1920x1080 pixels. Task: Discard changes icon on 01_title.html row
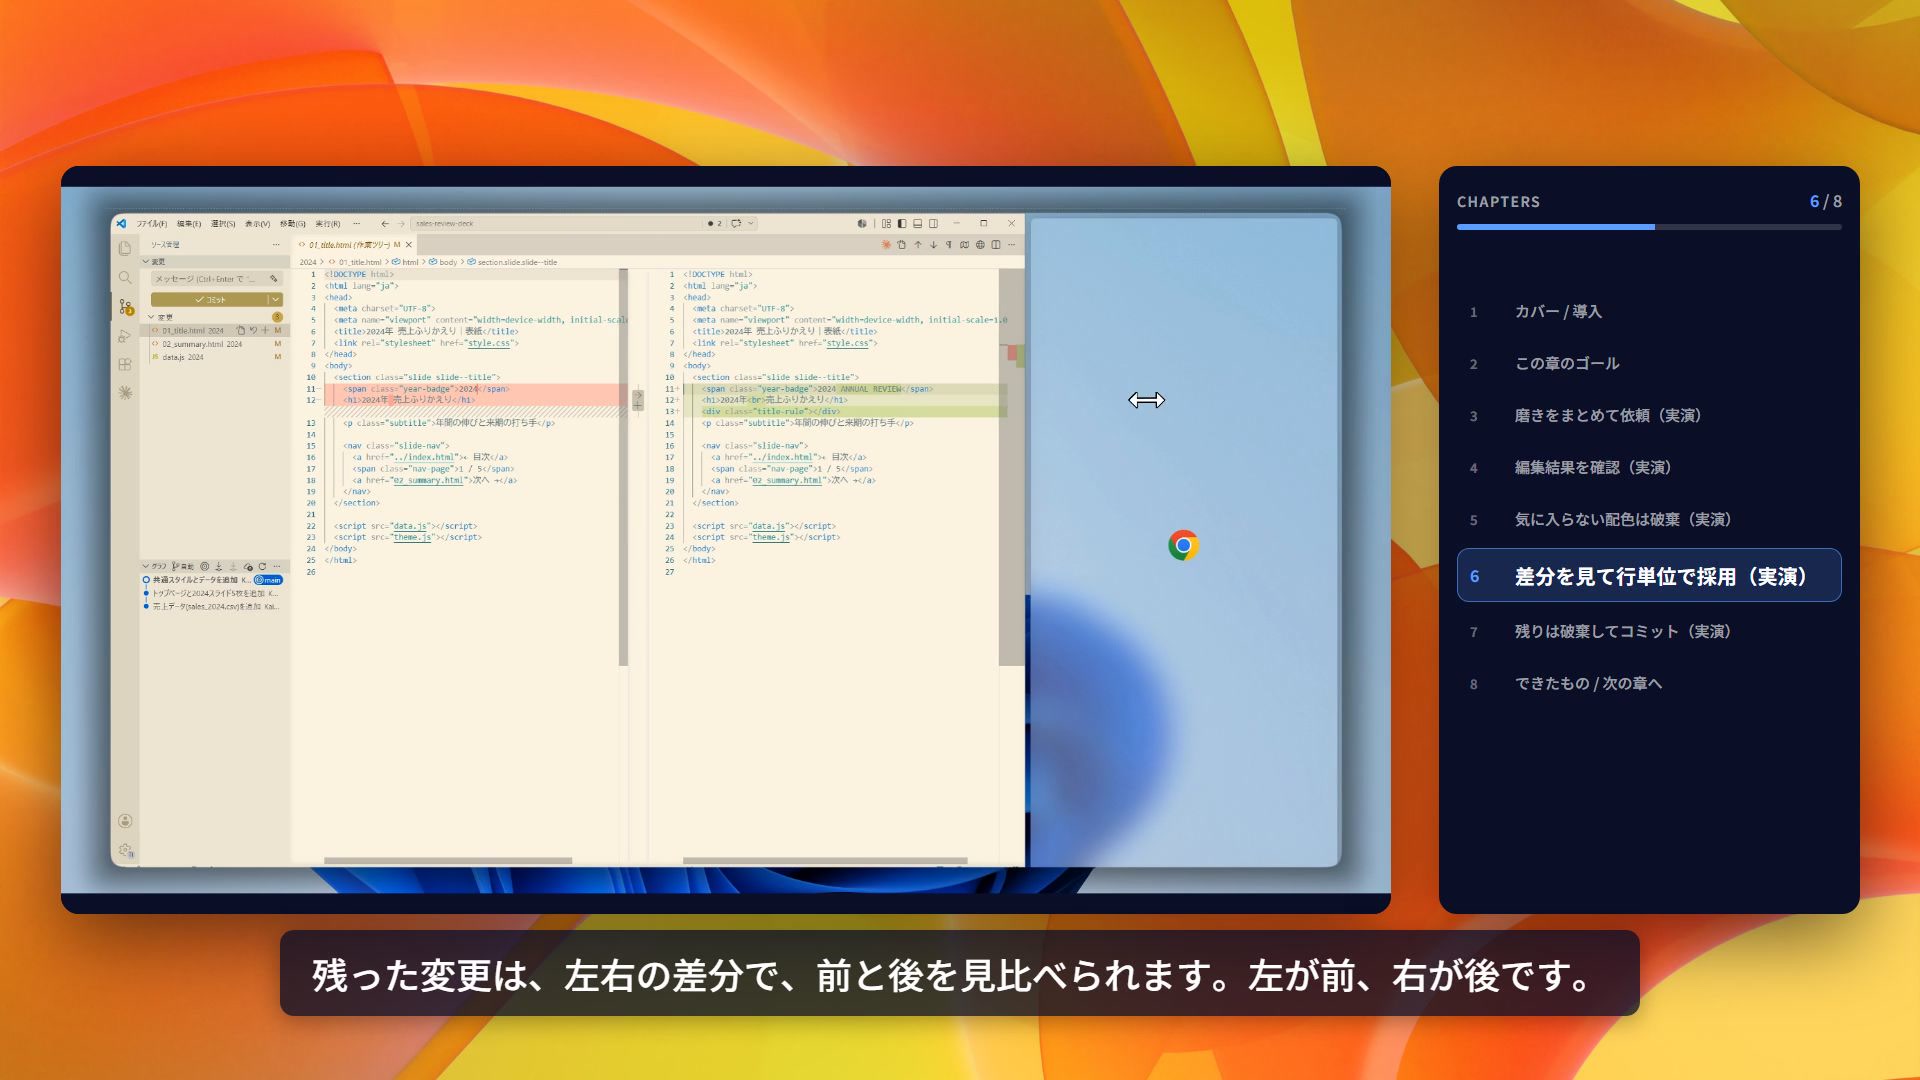pos(253,330)
